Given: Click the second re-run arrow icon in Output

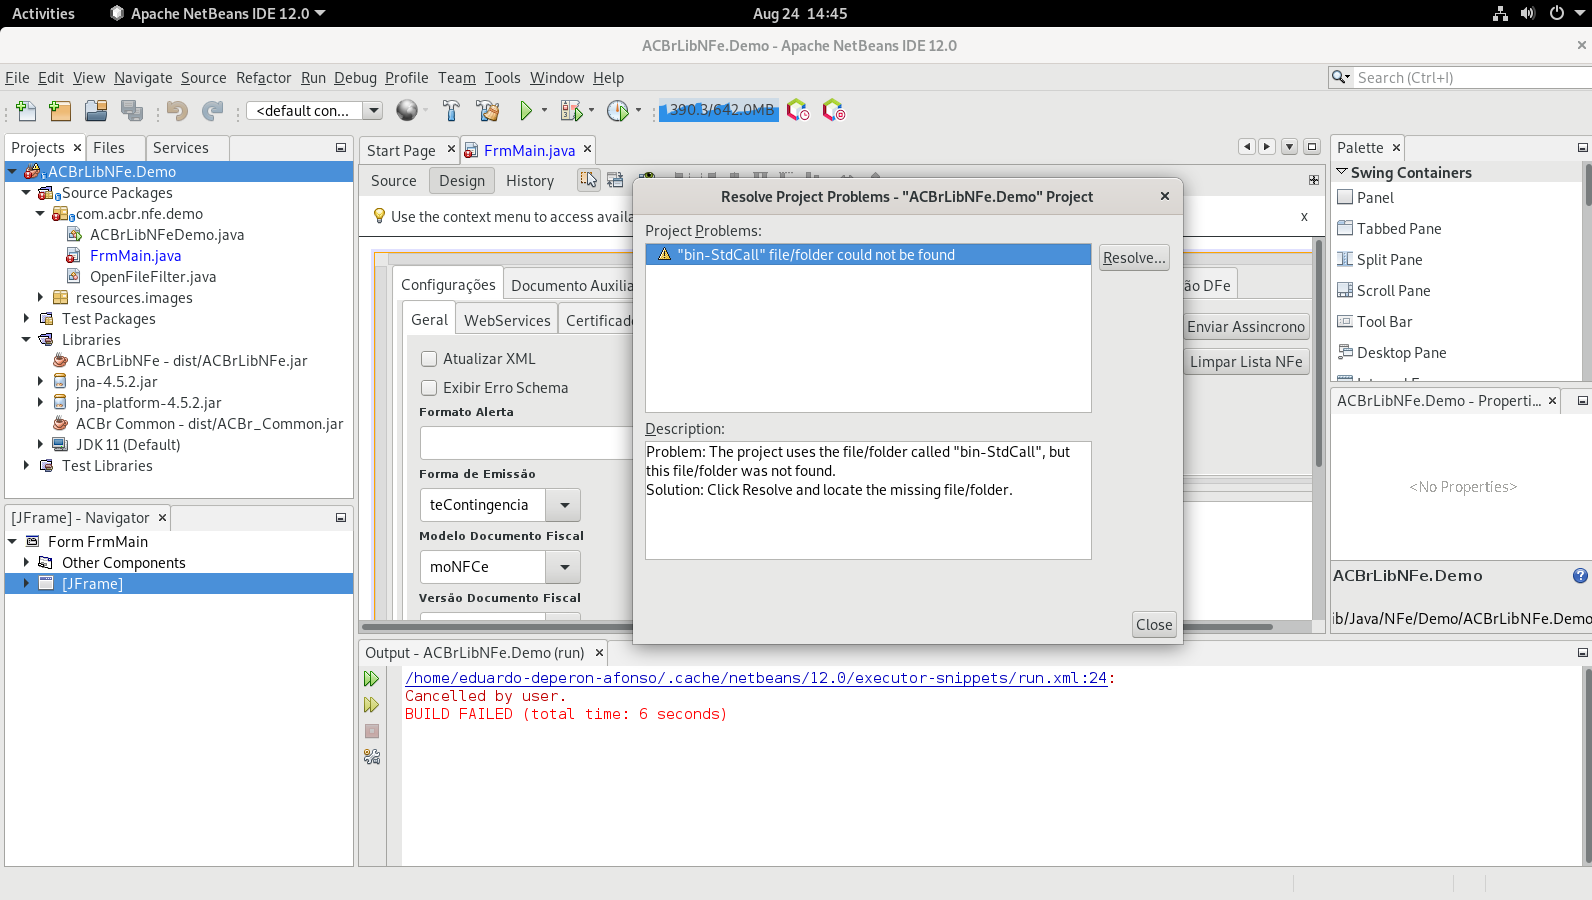Looking at the screenshot, I should click(x=372, y=705).
